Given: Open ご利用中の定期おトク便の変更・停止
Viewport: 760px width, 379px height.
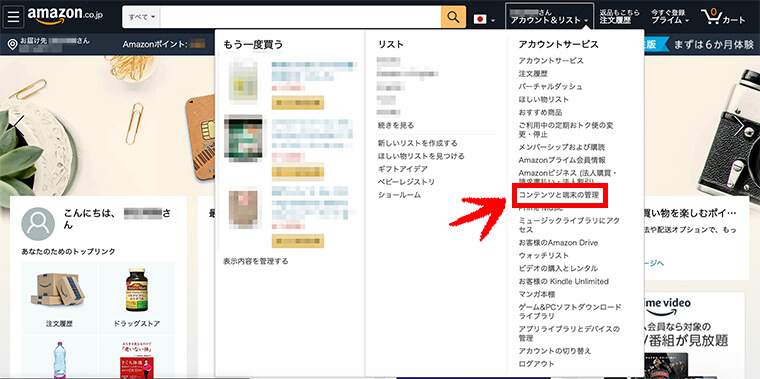Looking at the screenshot, I should click(x=566, y=129).
